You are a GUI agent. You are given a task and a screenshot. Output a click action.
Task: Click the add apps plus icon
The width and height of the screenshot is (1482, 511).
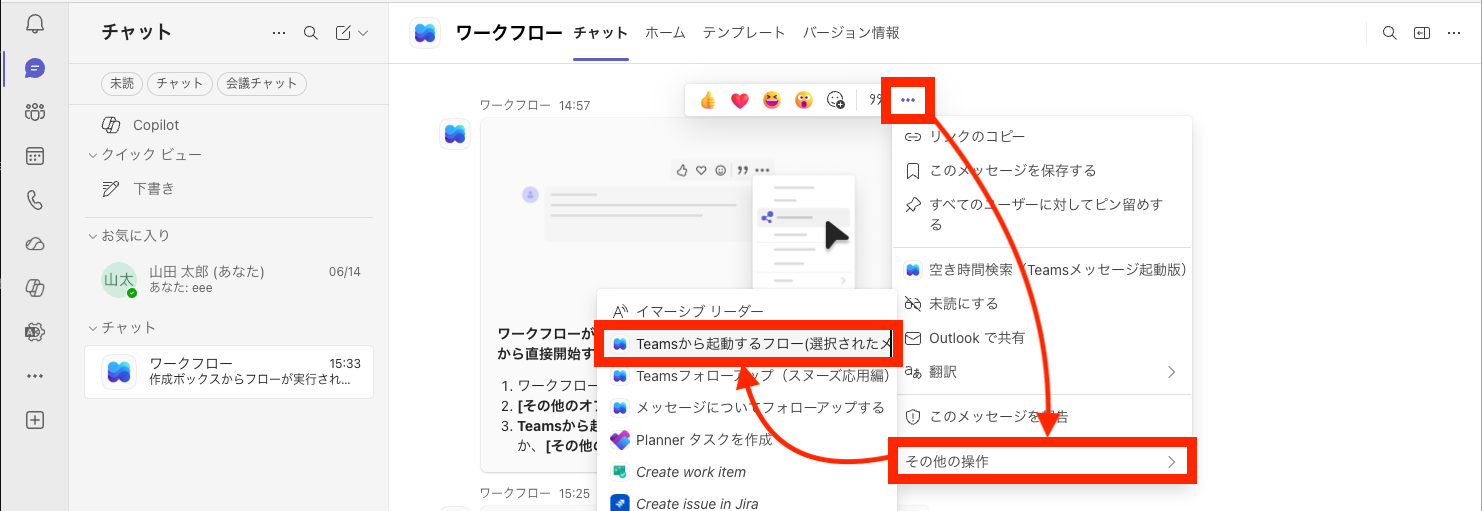[x=35, y=420]
